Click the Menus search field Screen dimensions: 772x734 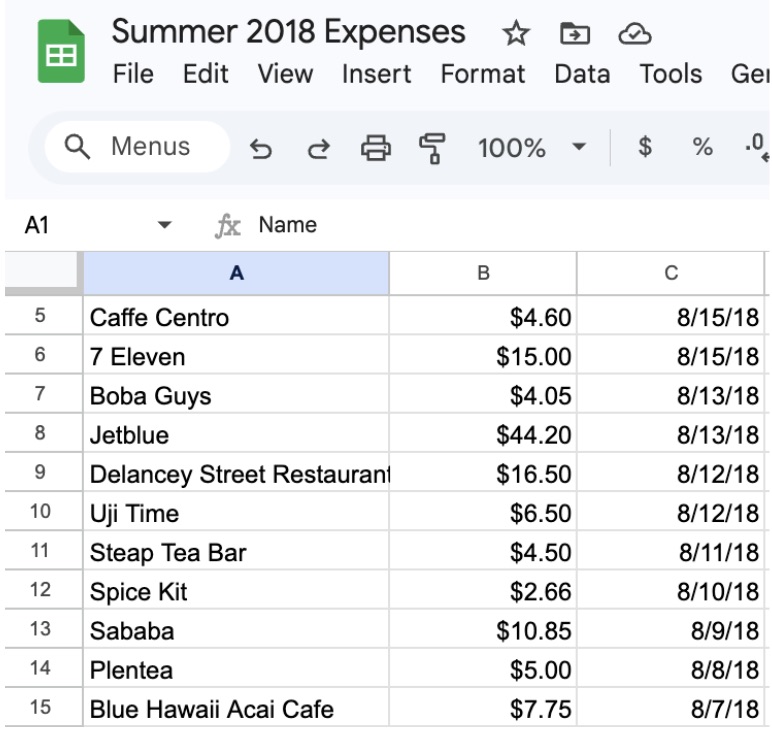137,147
